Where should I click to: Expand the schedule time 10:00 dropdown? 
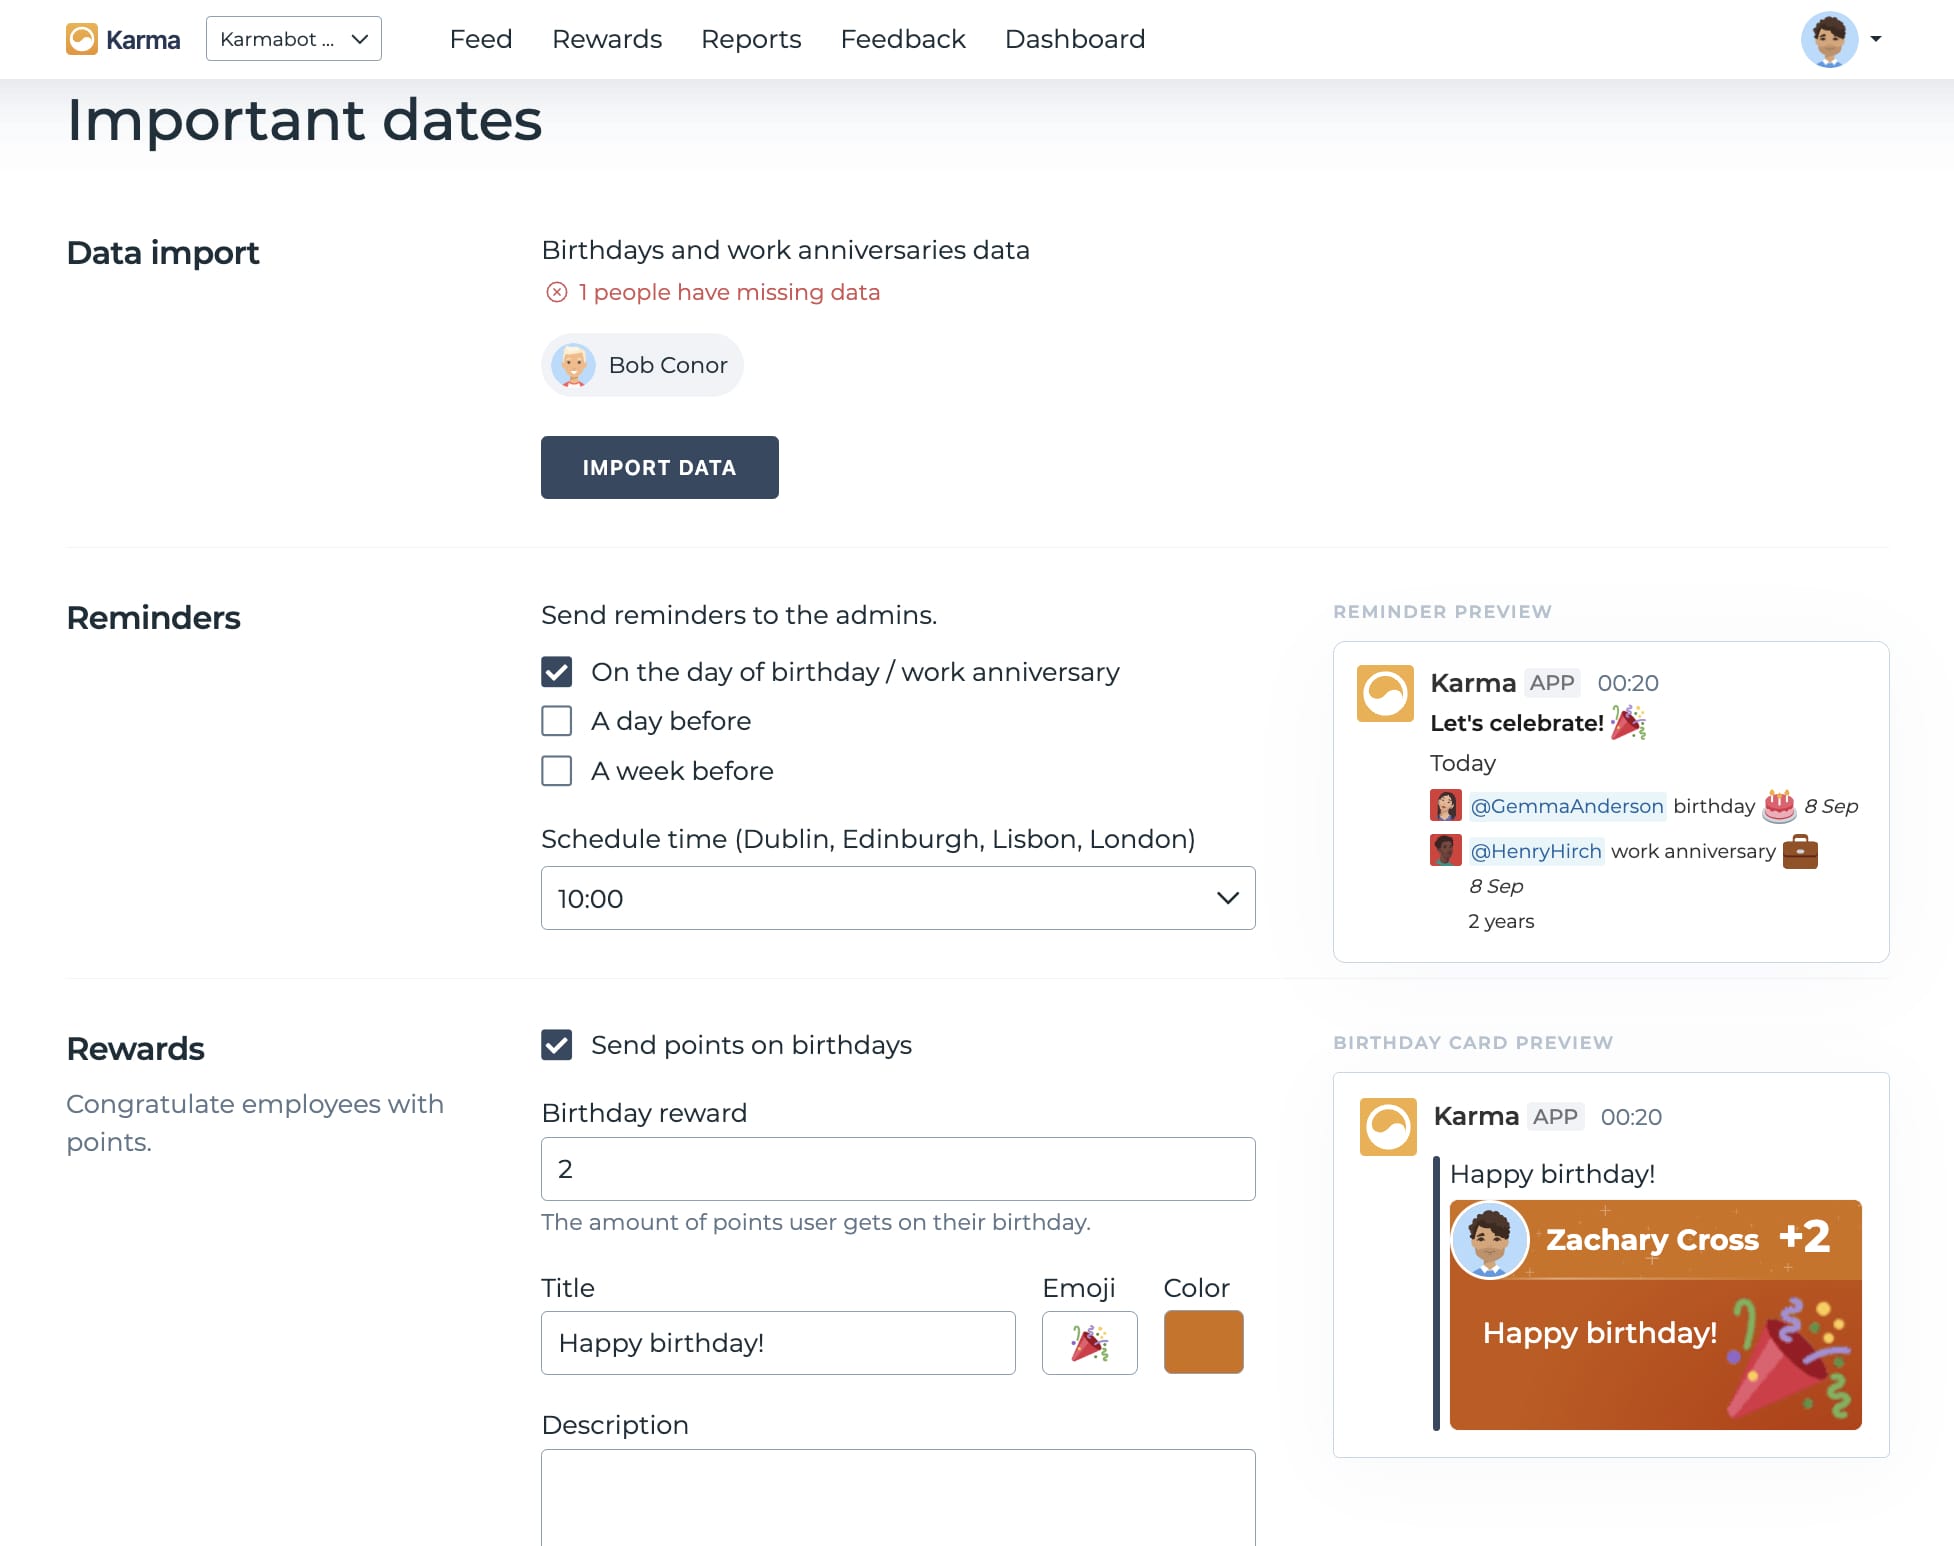coord(897,898)
